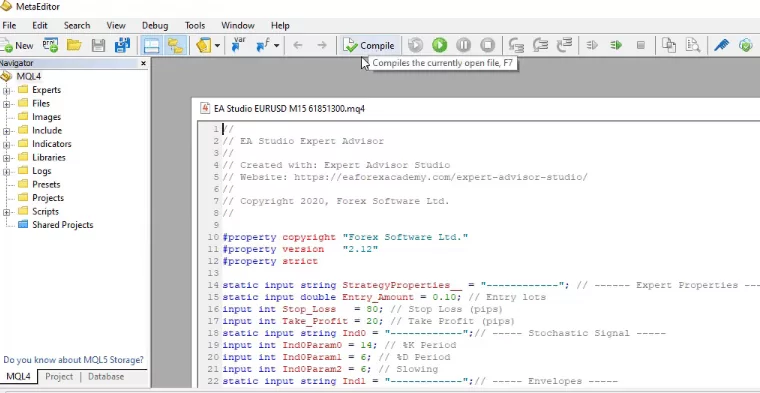
Task: Click the save all icon
Action: click(122, 46)
